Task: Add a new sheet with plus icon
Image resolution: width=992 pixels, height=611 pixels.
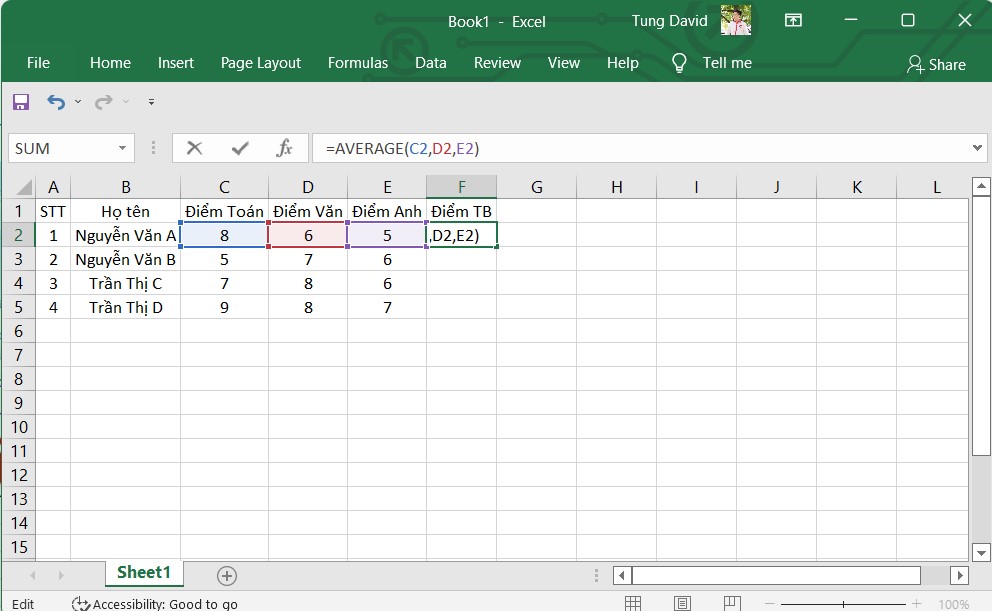Action: (226, 576)
